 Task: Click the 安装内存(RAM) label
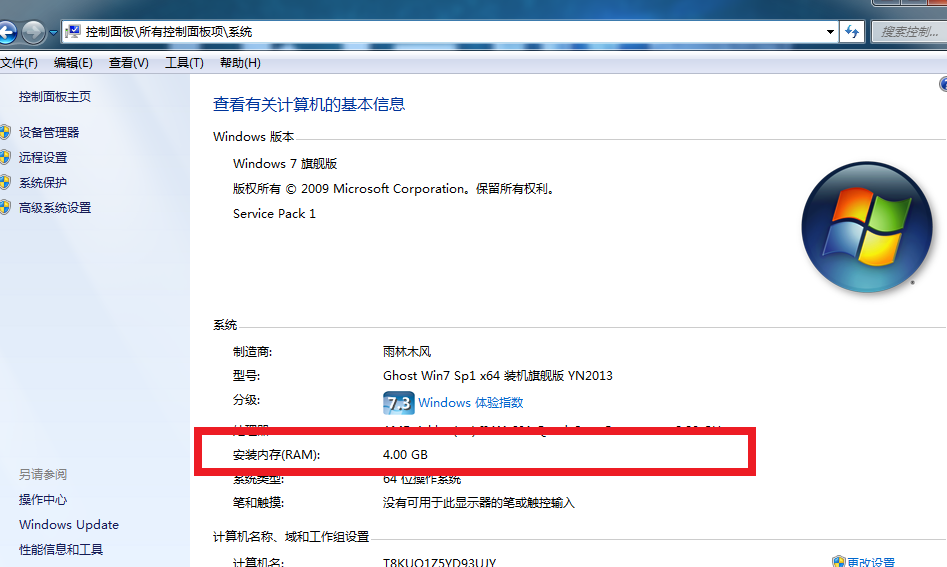point(277,455)
